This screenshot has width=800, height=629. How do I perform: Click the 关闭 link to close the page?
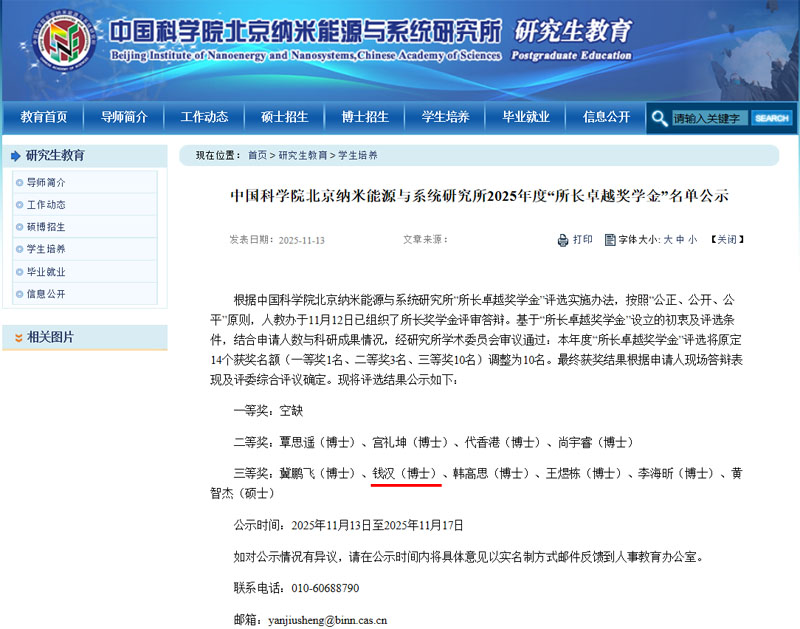click(727, 240)
